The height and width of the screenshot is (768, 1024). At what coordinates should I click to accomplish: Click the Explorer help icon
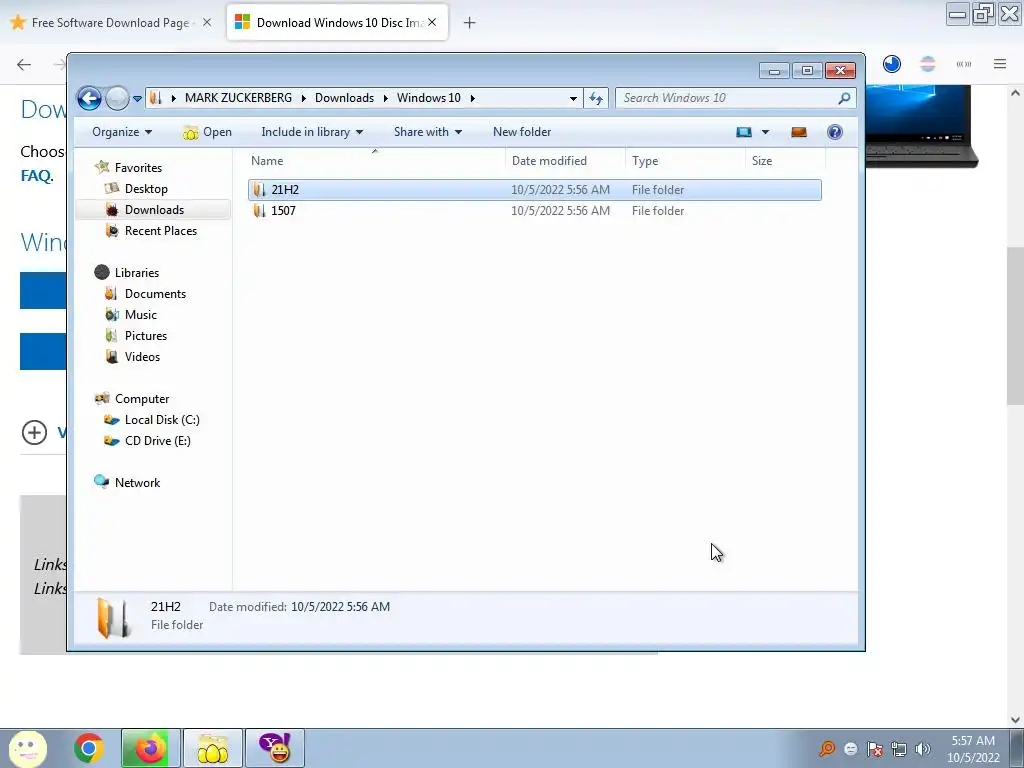click(835, 132)
